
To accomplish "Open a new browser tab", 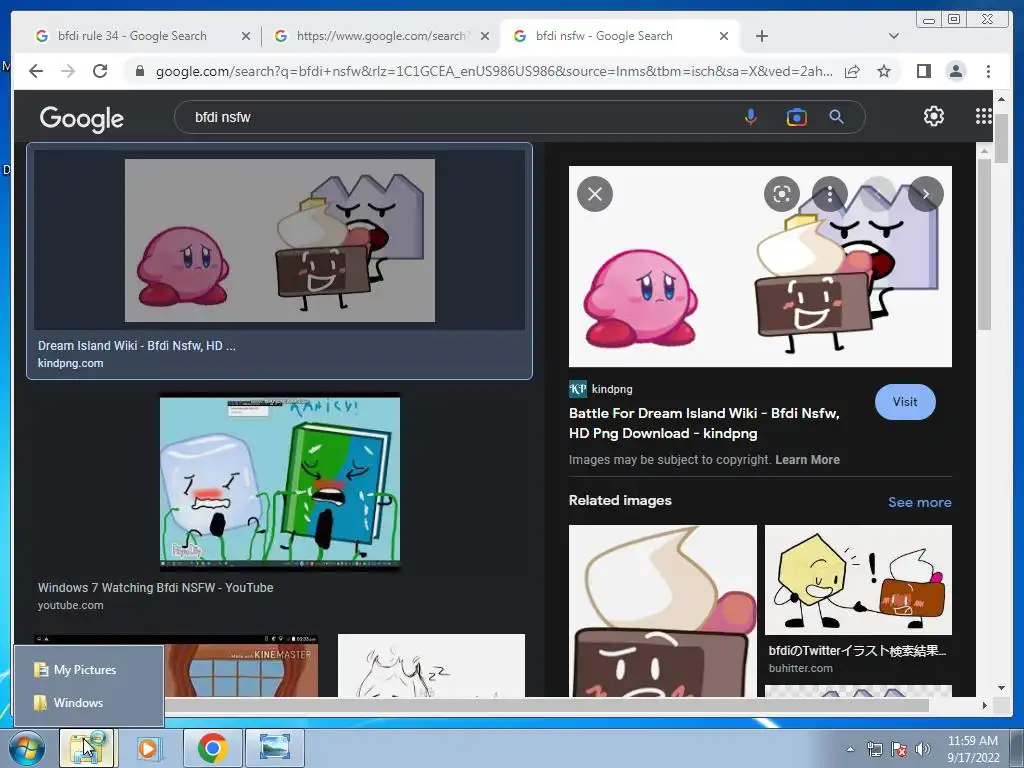I will pyautogui.click(x=761, y=36).
